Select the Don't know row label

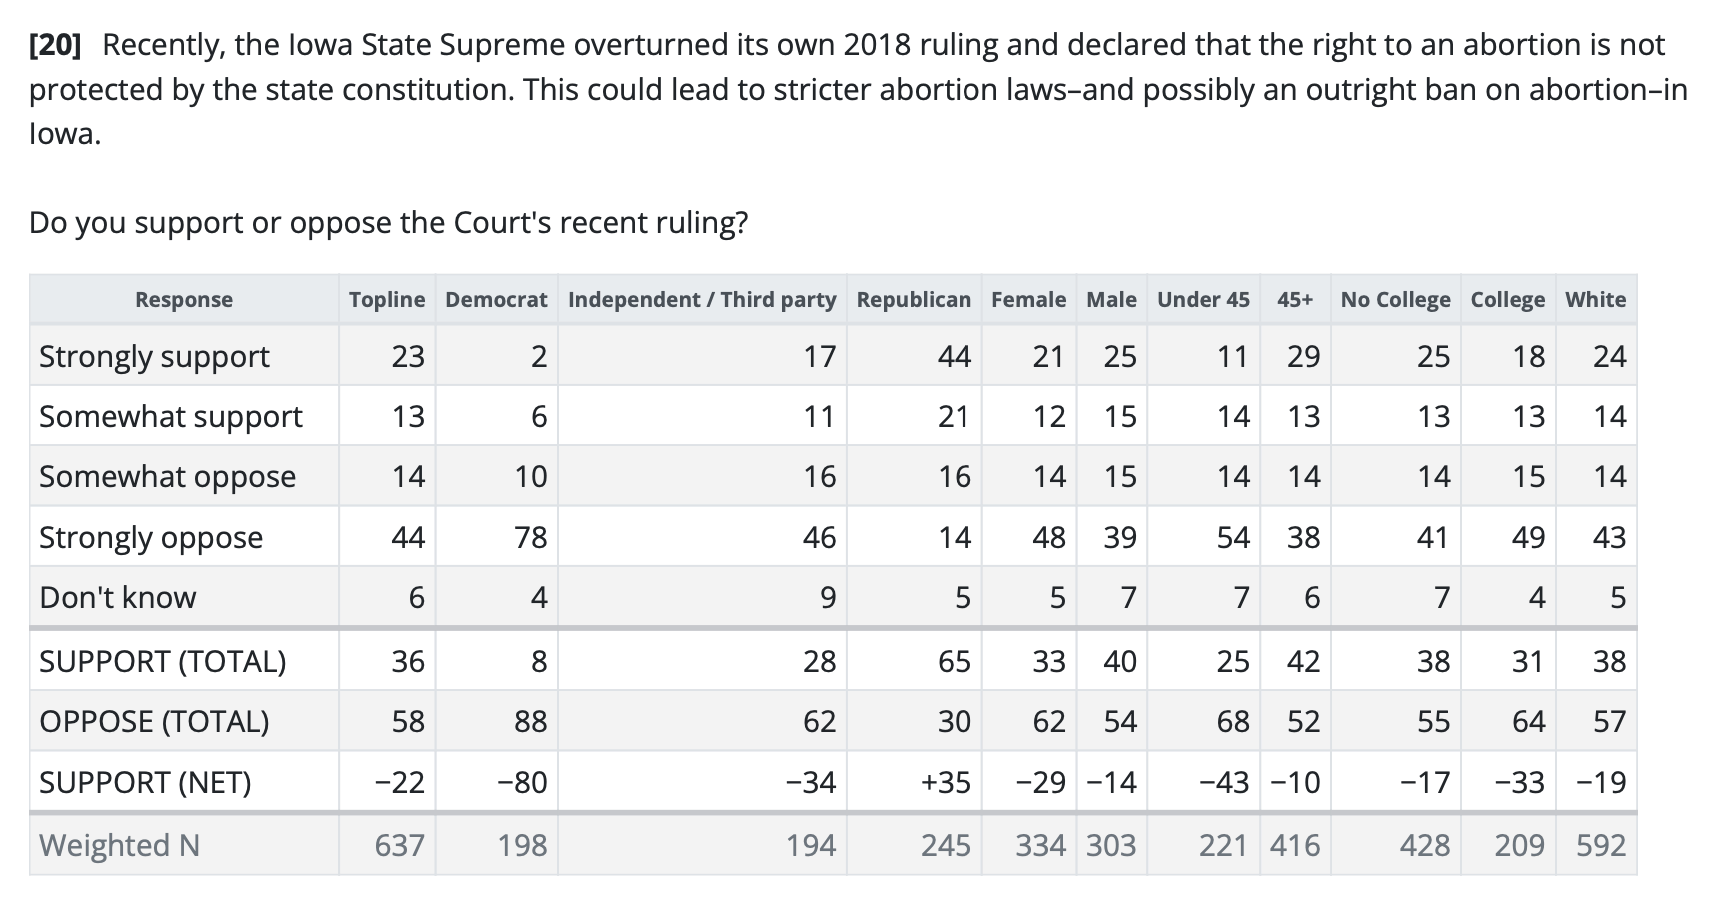click(118, 598)
